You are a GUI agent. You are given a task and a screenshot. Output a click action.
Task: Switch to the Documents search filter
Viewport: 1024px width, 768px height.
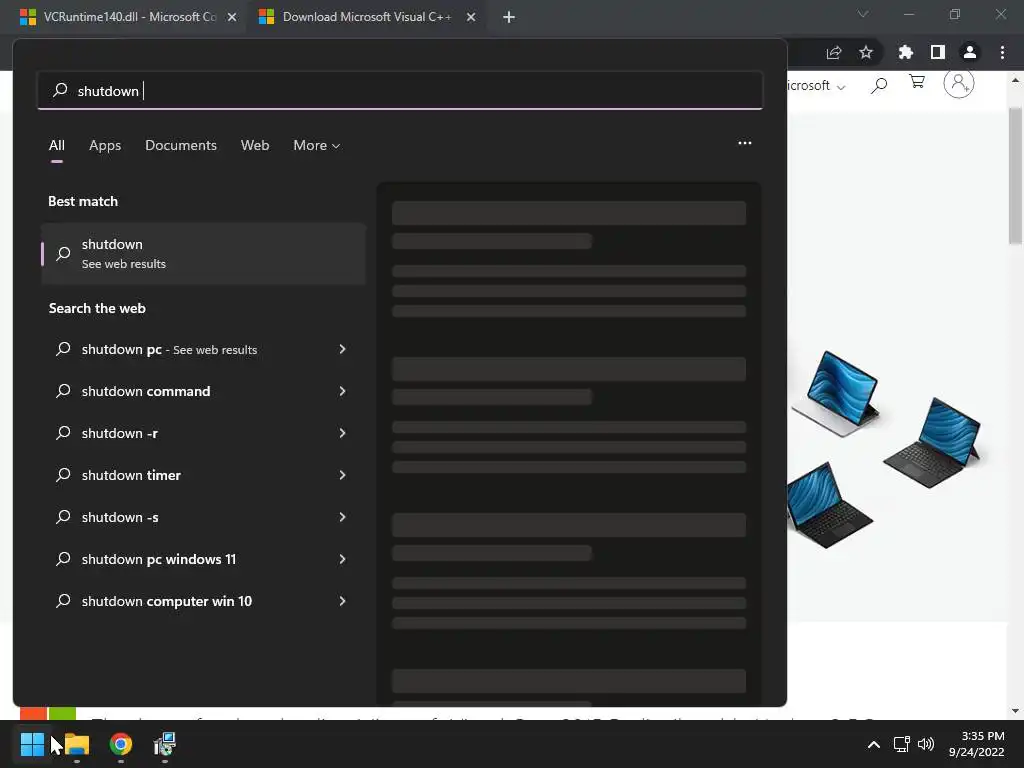pyautogui.click(x=181, y=145)
